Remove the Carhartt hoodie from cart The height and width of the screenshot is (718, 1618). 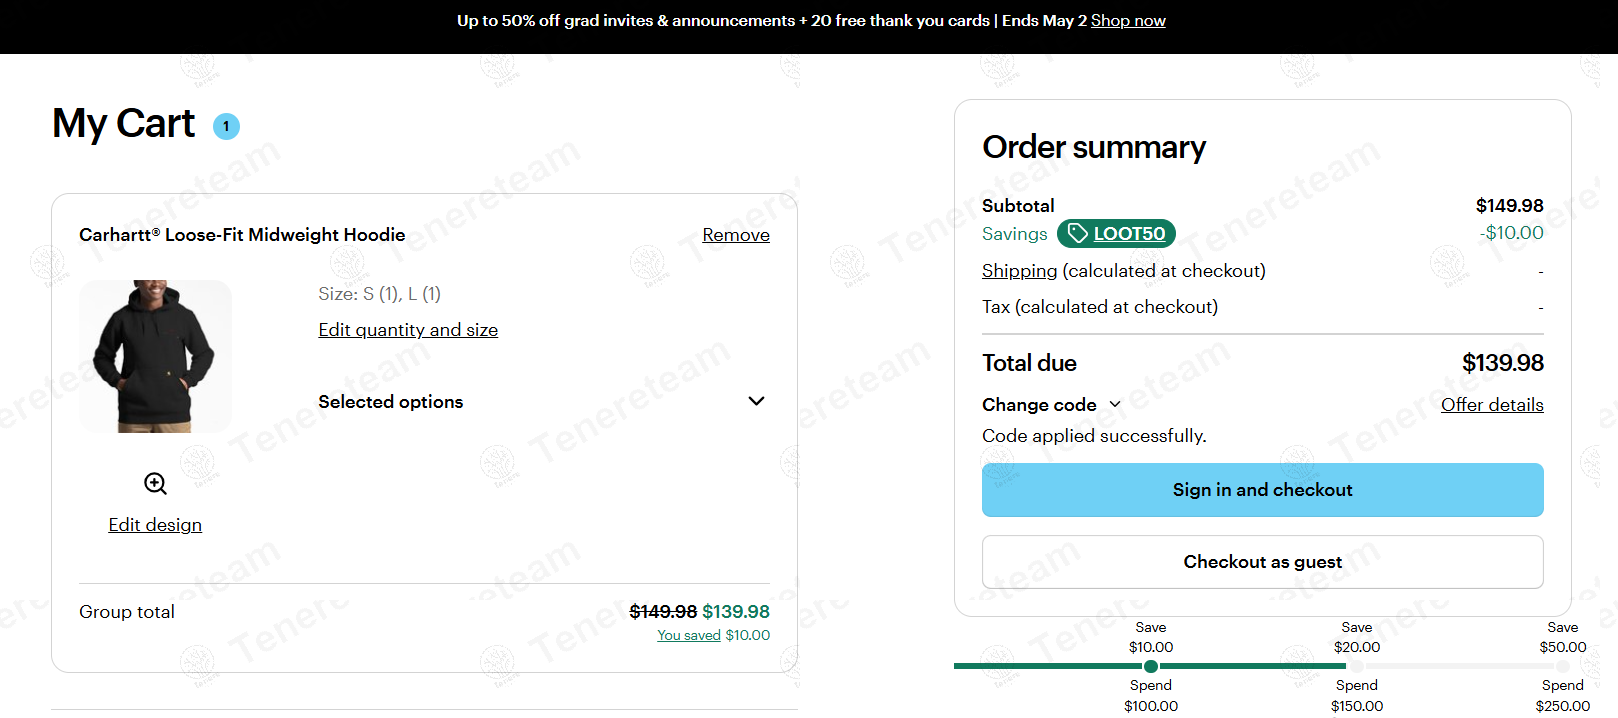(x=735, y=235)
